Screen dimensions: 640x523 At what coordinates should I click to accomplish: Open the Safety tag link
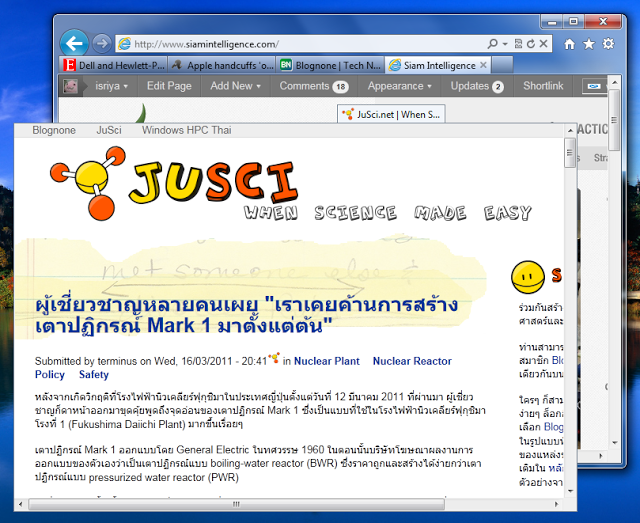point(94,375)
